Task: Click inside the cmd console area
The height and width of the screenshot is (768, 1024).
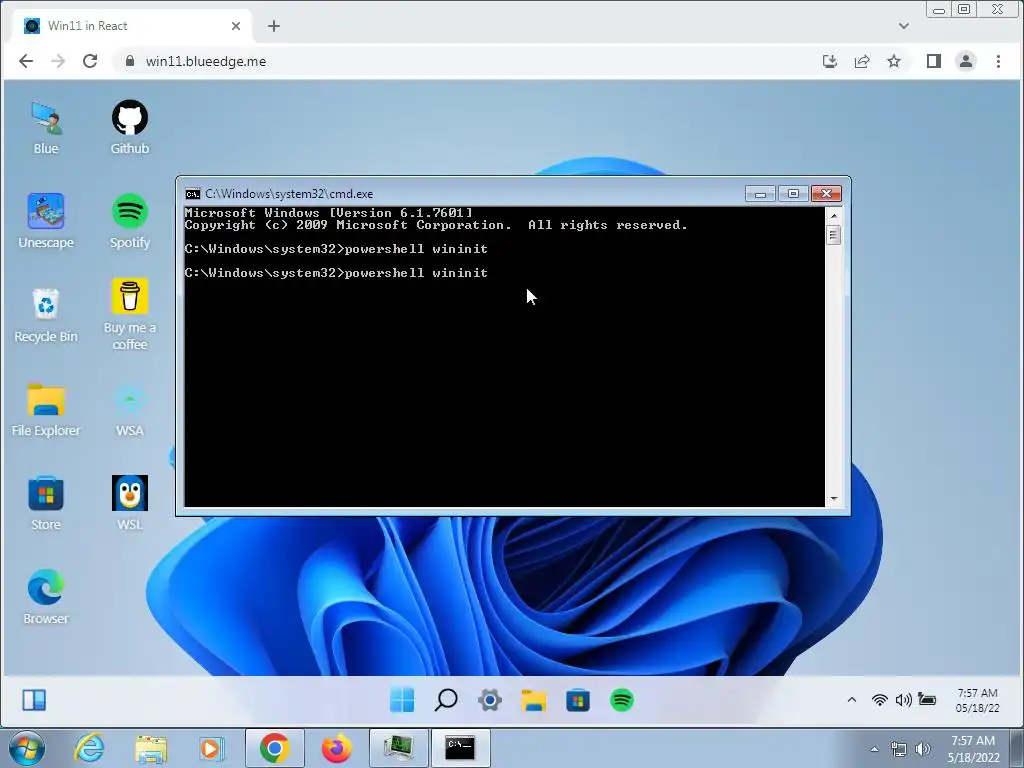Action: [x=504, y=357]
